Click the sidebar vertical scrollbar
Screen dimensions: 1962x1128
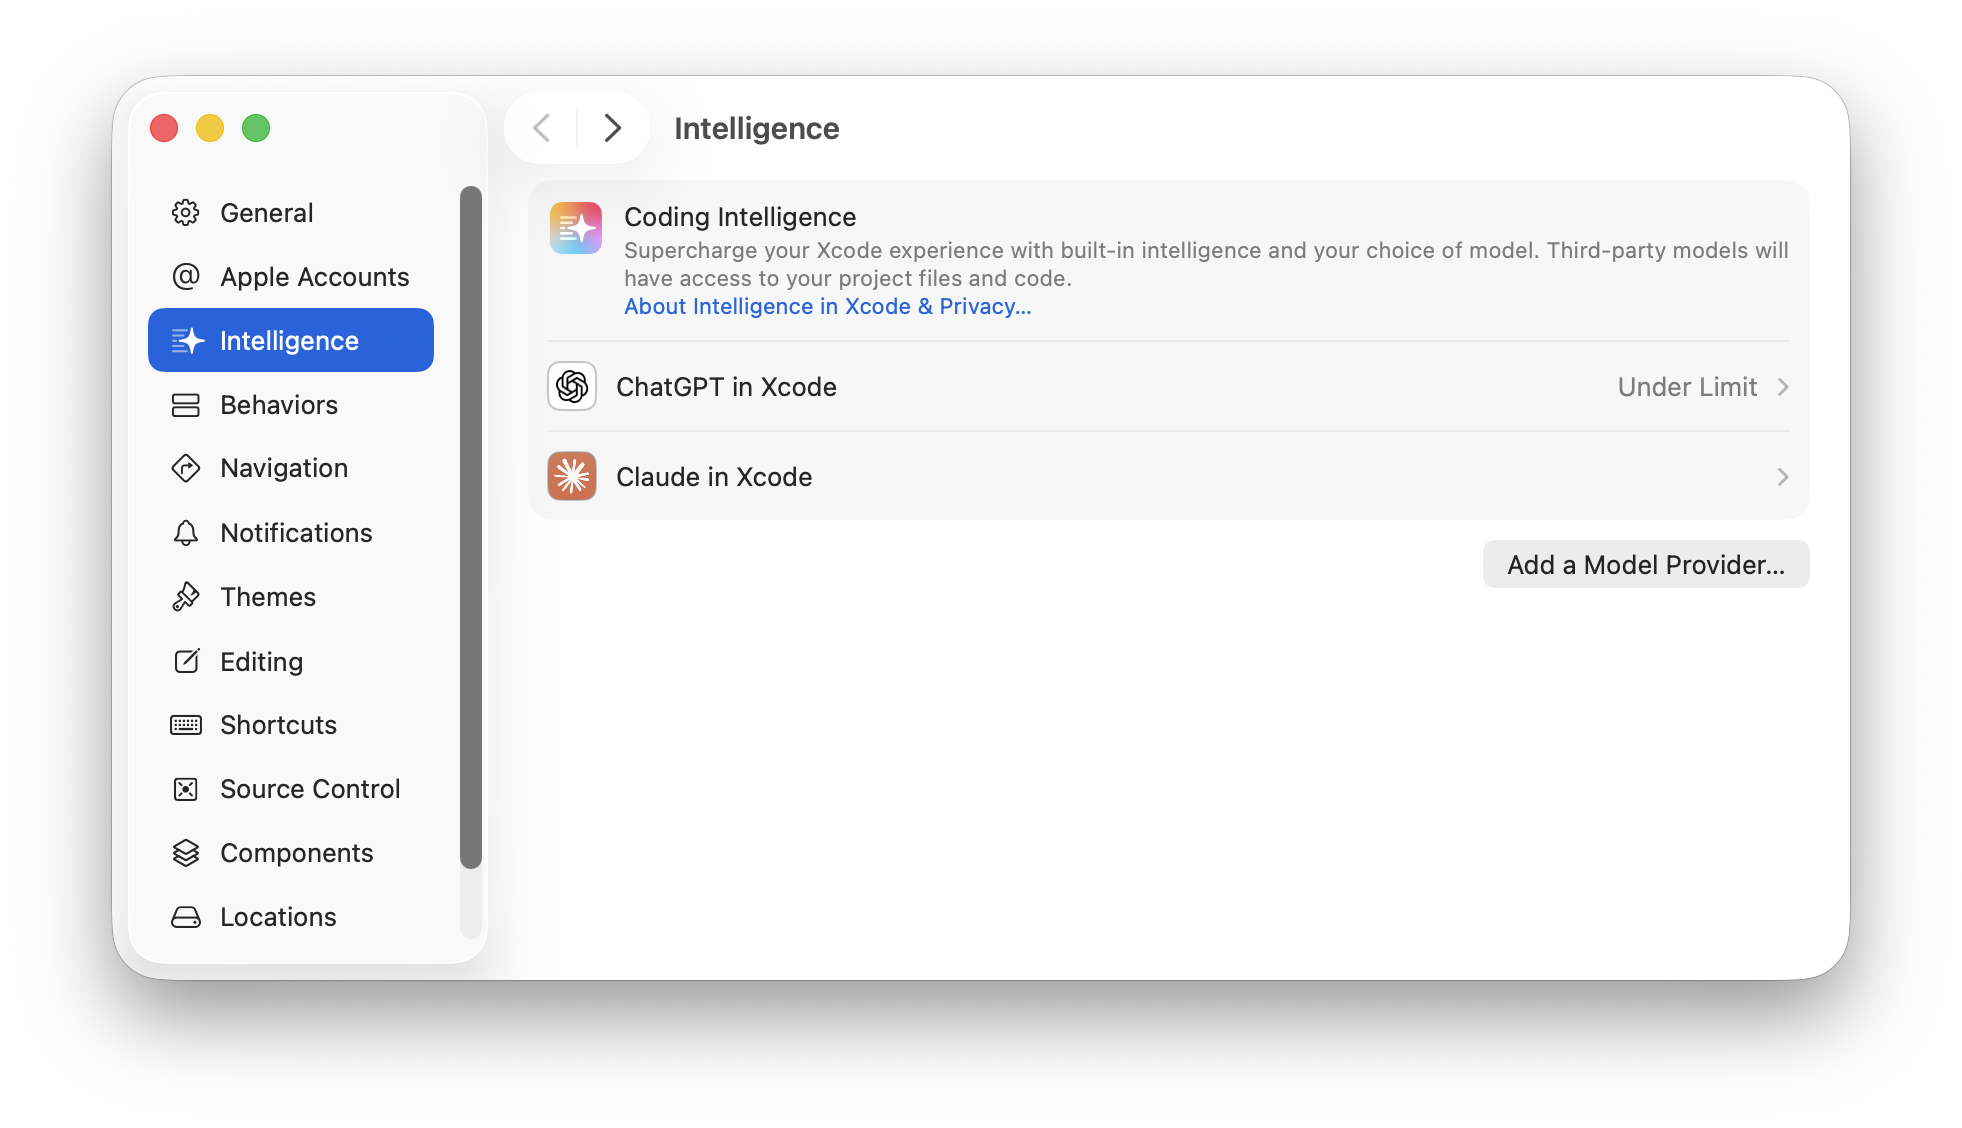tap(471, 527)
